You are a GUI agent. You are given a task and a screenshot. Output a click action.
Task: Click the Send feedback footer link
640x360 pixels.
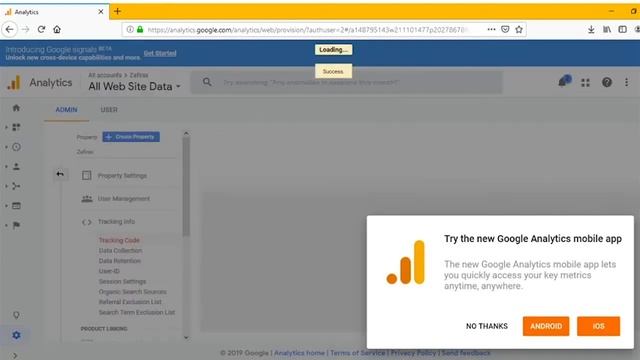tap(466, 353)
